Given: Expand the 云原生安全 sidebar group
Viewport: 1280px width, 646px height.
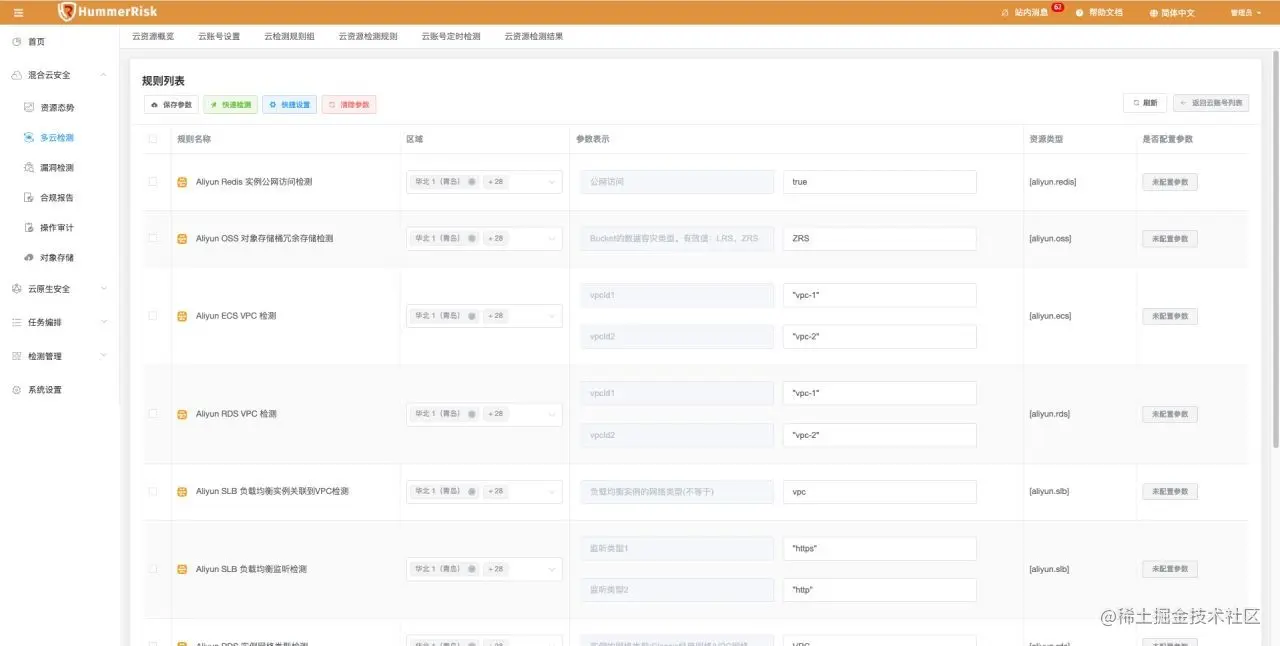Looking at the screenshot, I should click(x=103, y=289).
